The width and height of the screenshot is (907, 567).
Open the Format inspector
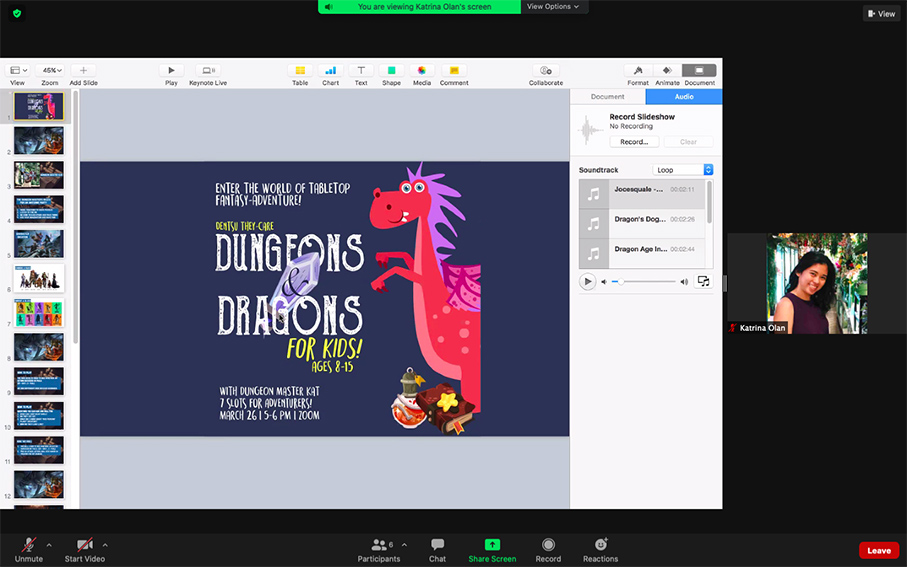638,71
